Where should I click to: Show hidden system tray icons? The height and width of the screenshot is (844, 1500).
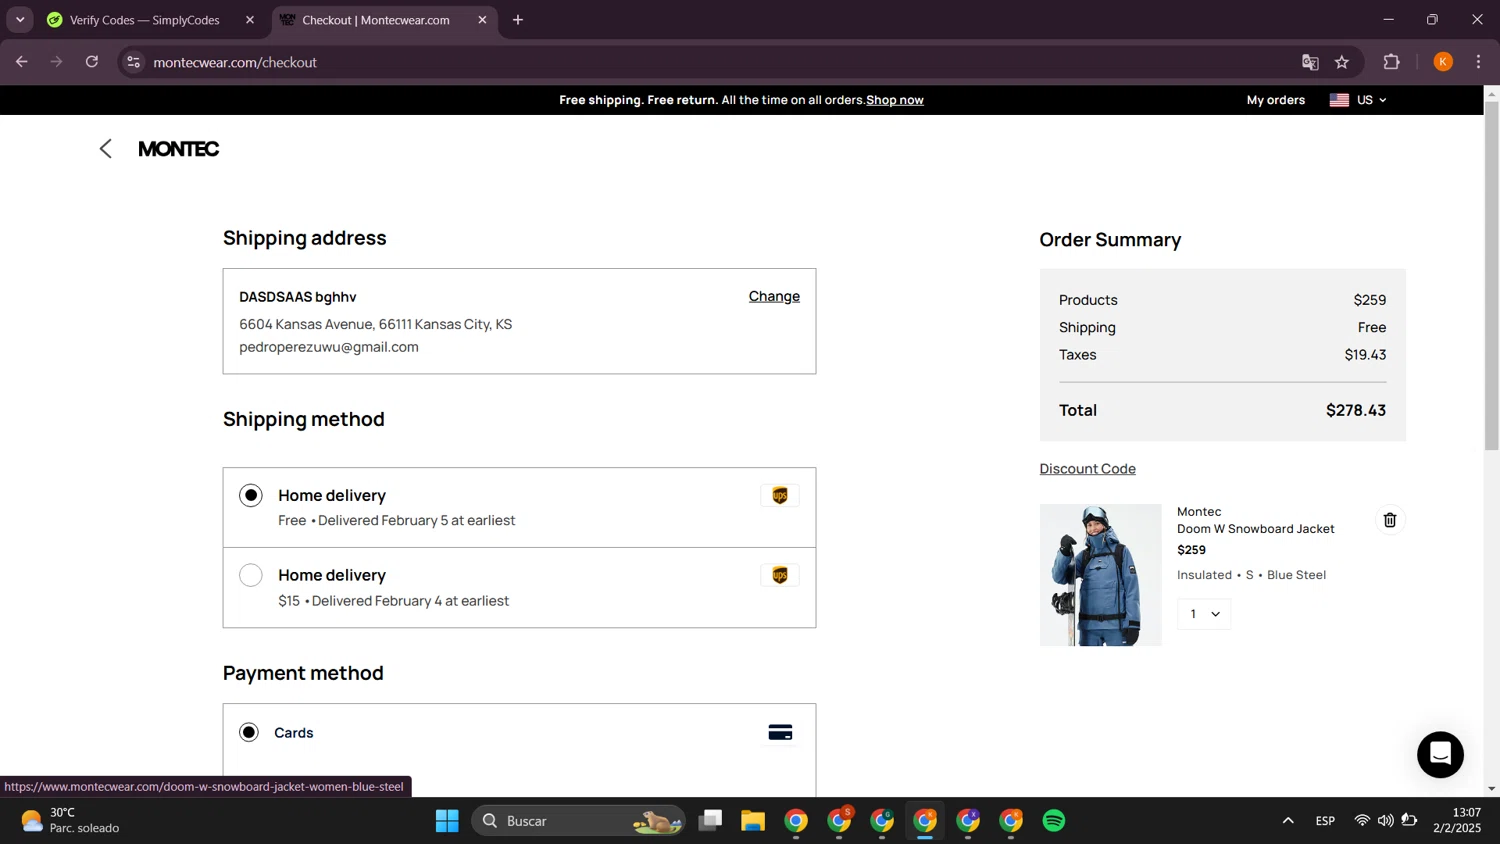coord(1288,821)
